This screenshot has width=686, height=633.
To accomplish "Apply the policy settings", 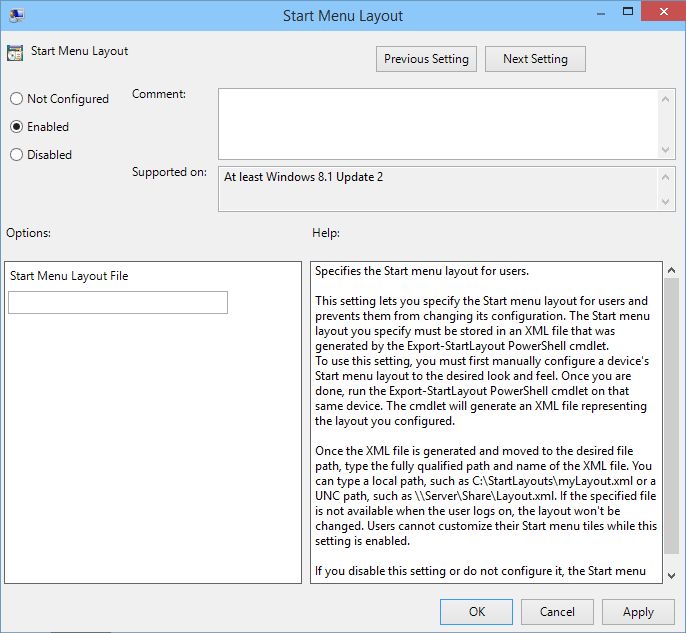I will tap(638, 612).
